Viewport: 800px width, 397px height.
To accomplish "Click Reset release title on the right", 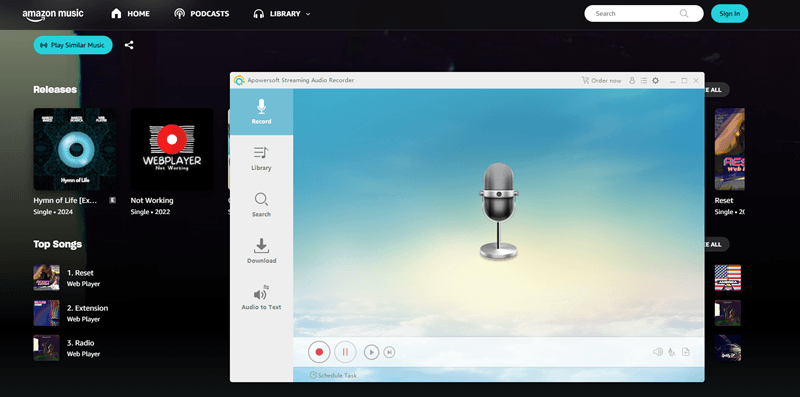I will (724, 201).
